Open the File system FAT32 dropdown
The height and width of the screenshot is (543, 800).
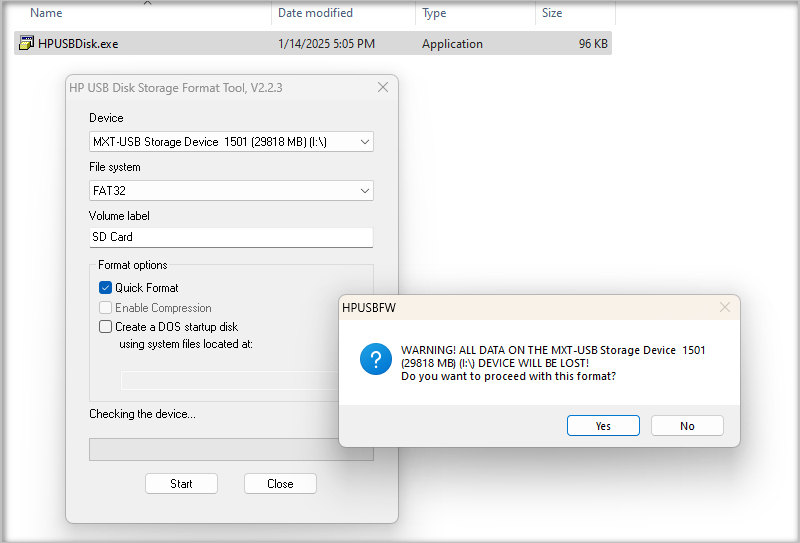231,190
